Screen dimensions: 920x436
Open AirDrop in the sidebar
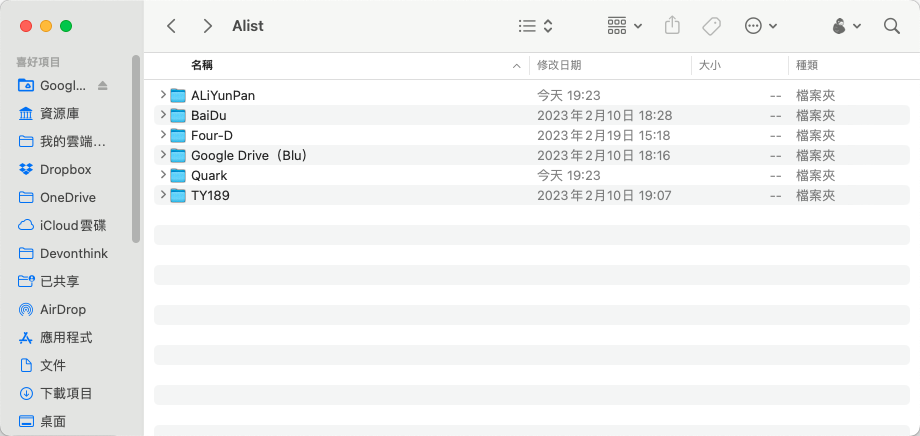[x=64, y=310]
